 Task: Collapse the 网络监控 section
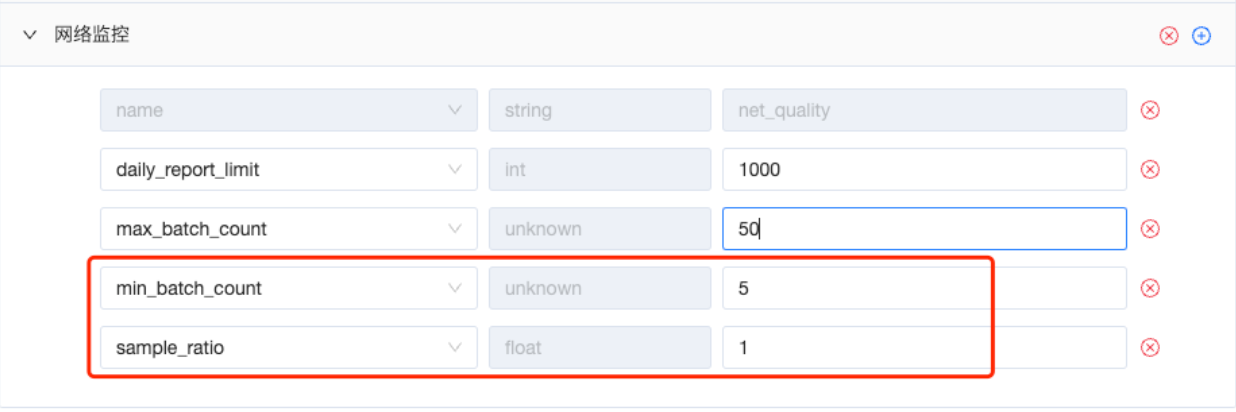(30, 36)
